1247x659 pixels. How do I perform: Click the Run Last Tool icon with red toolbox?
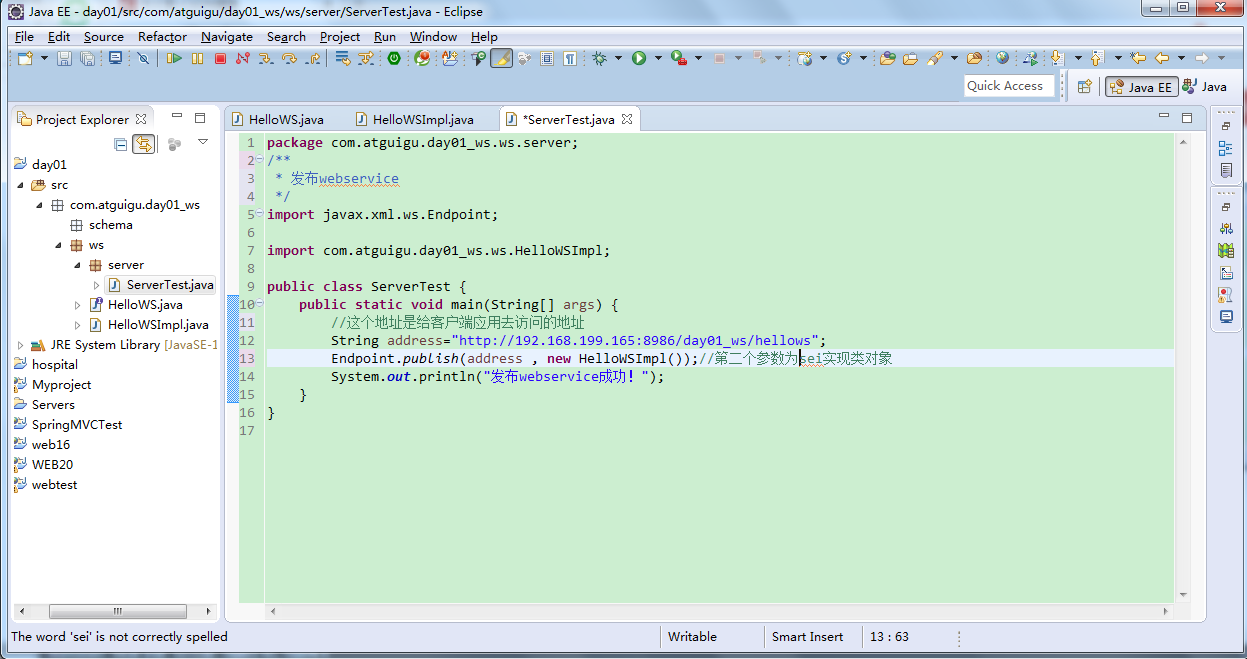coord(678,58)
